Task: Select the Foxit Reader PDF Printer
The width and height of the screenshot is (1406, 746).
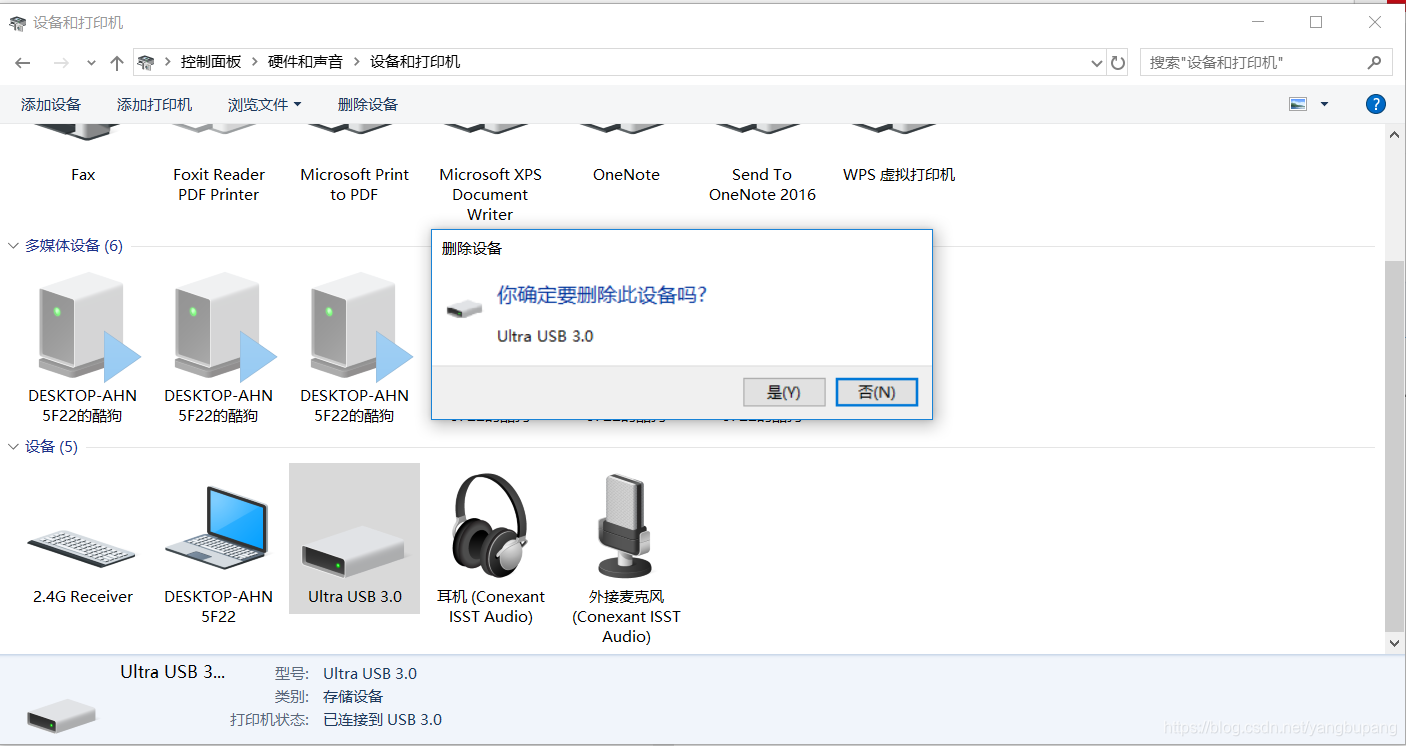Action: point(218,184)
